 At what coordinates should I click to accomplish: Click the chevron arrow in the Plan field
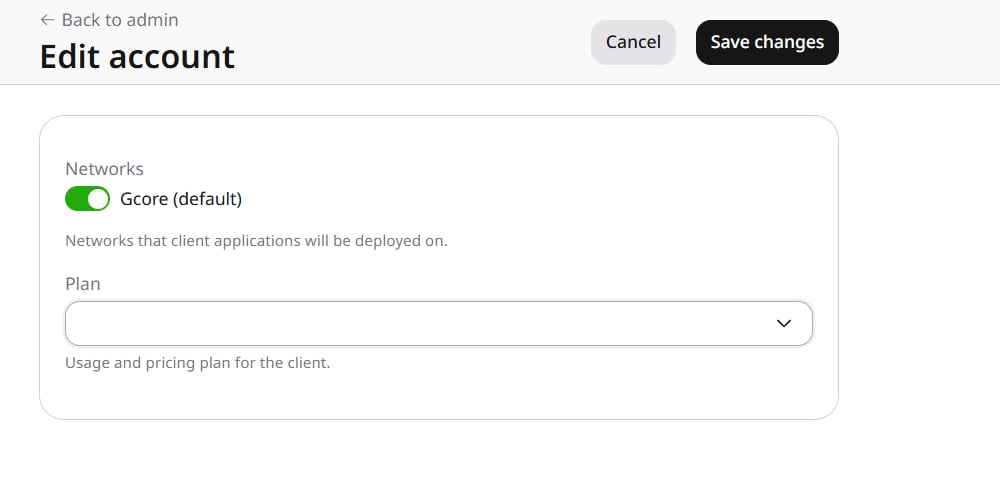[x=784, y=323]
